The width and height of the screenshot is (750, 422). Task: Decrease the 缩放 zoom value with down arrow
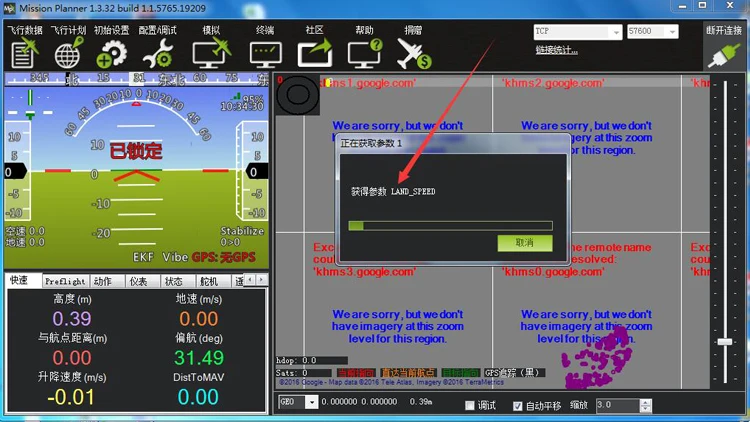pyautogui.click(x=645, y=409)
